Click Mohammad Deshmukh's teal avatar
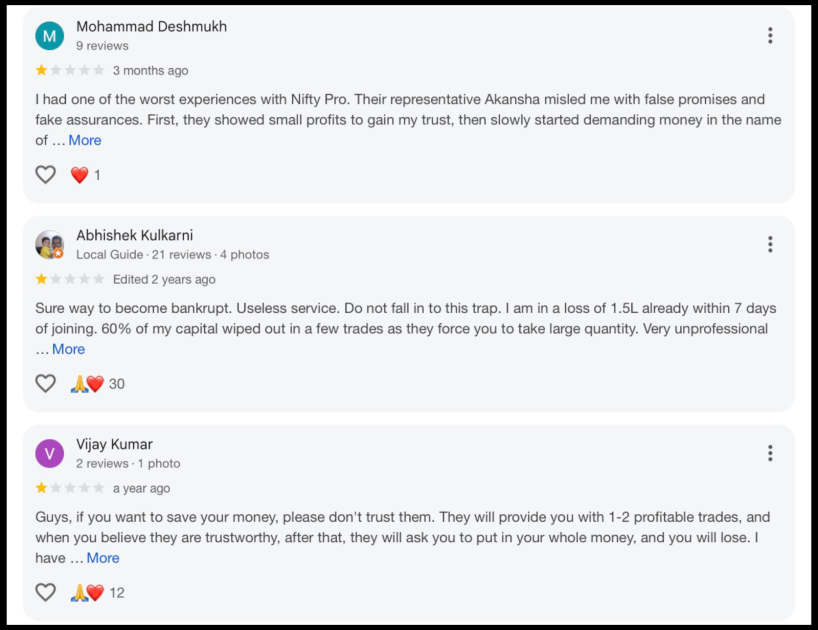Image resolution: width=818 pixels, height=630 pixels. [49, 36]
